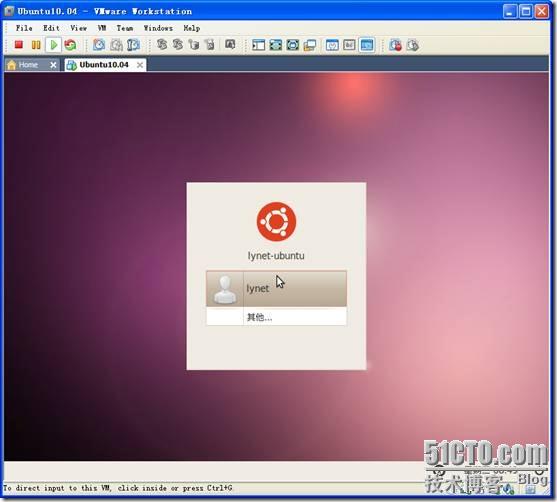Viewport: 557px width, 502px height.
Task: Click the lynet user avatar picture
Action: [225, 290]
